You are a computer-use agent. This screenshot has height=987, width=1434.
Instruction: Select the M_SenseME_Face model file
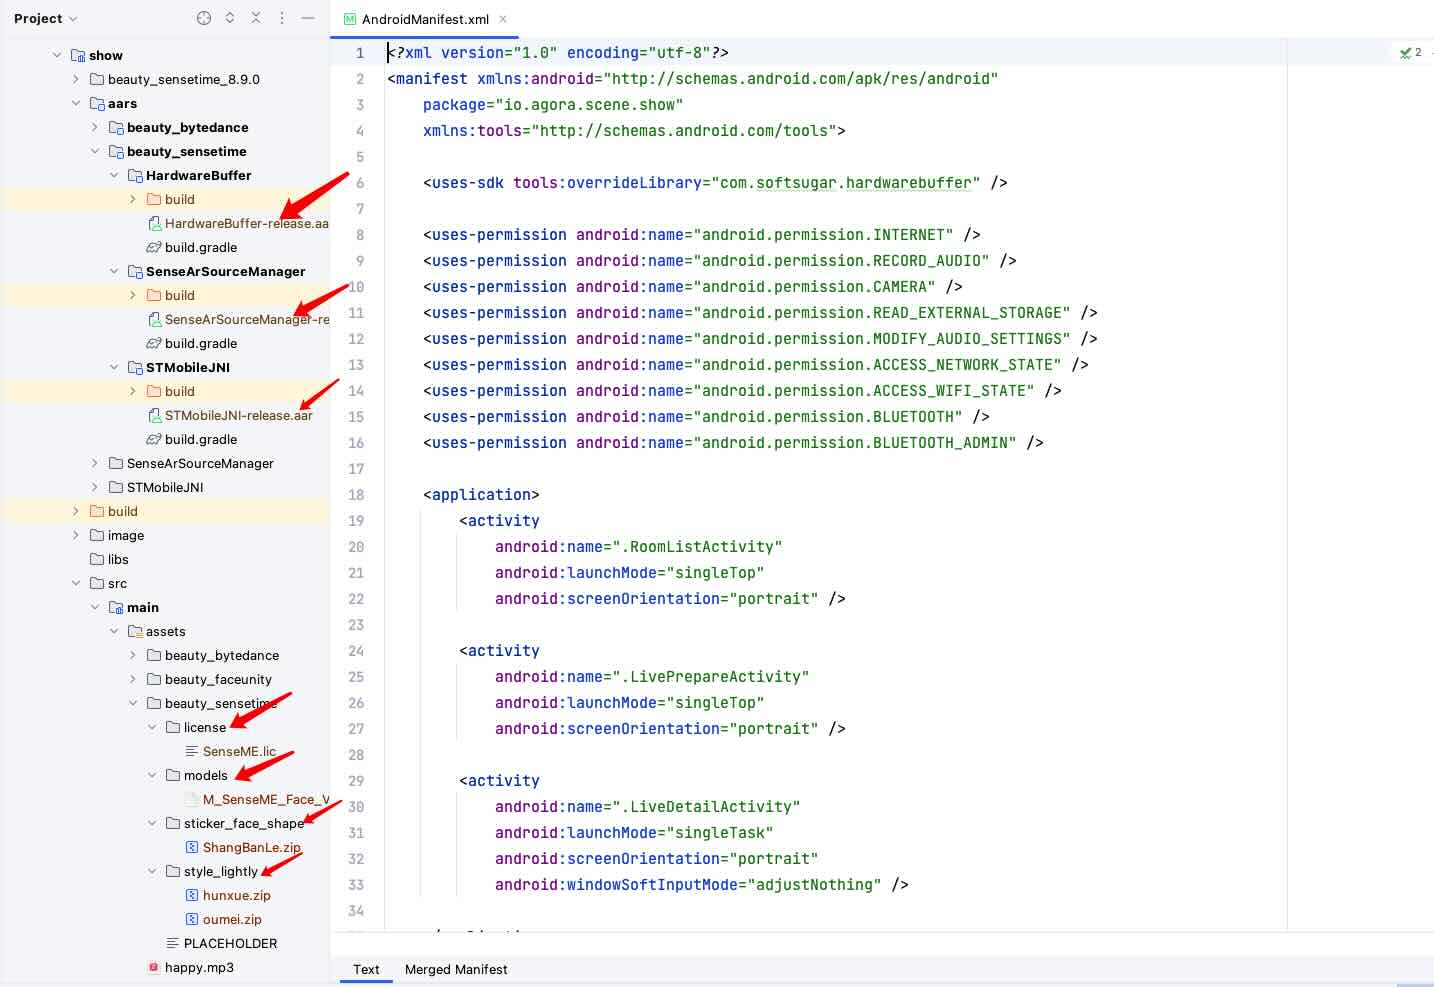266,799
